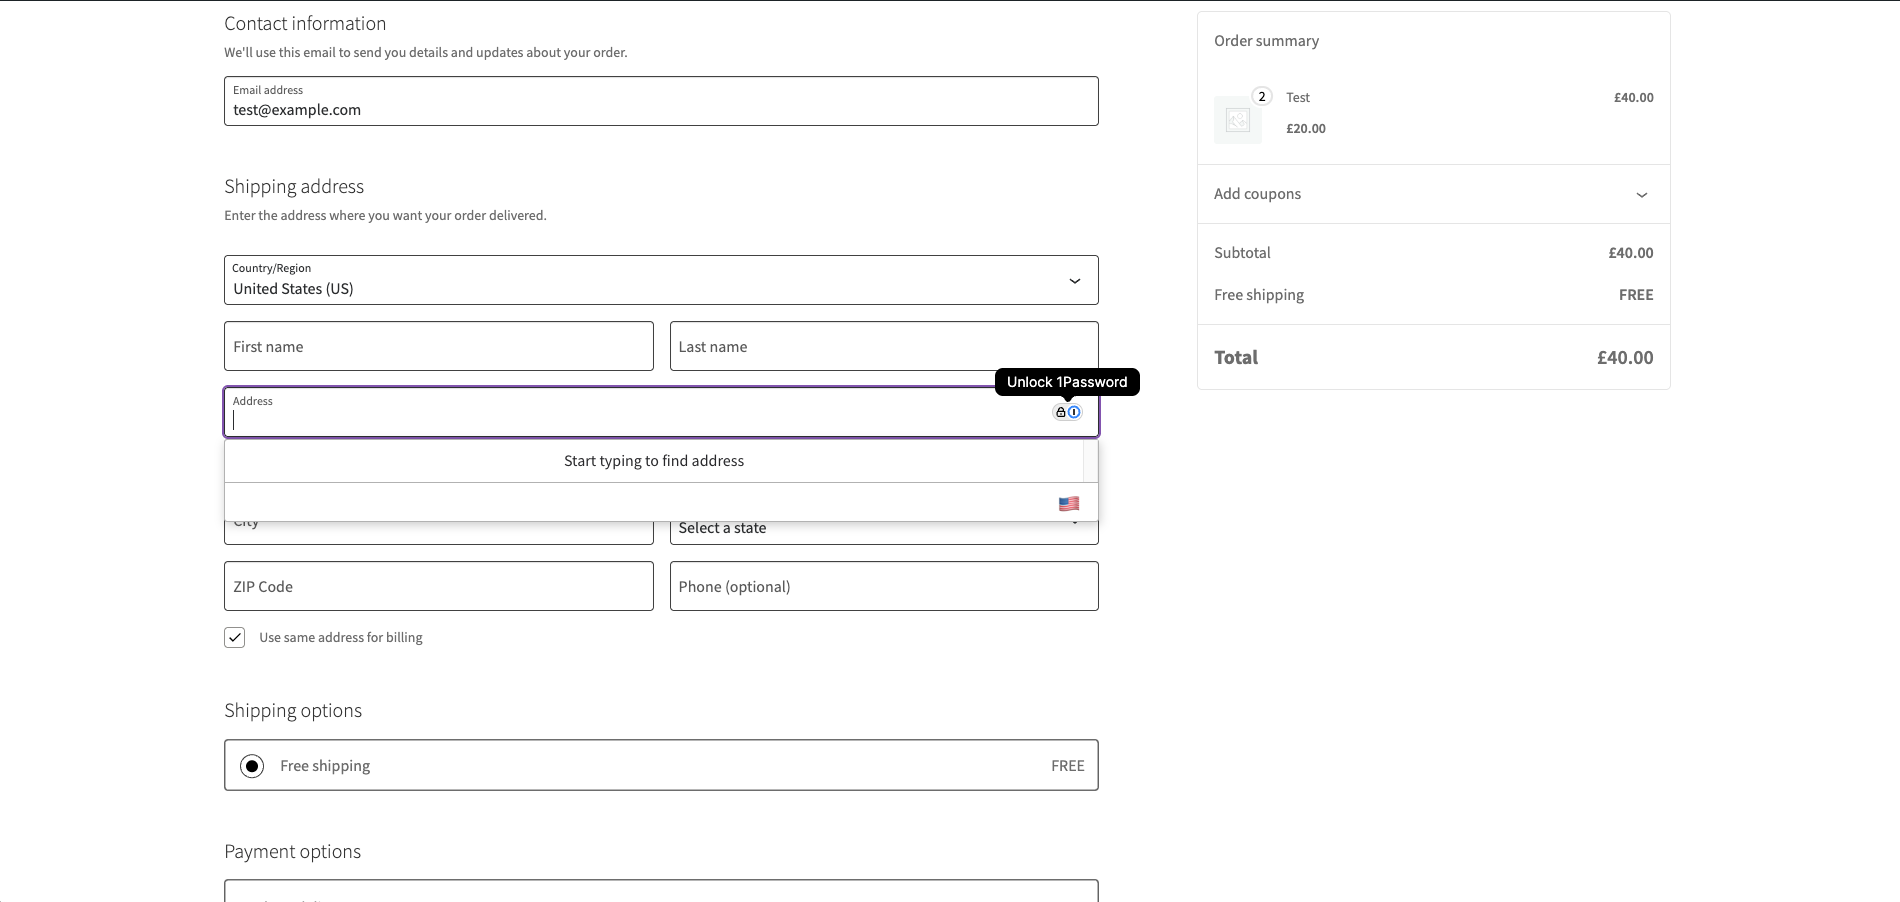
Task: Click the Last name field
Action: click(883, 346)
